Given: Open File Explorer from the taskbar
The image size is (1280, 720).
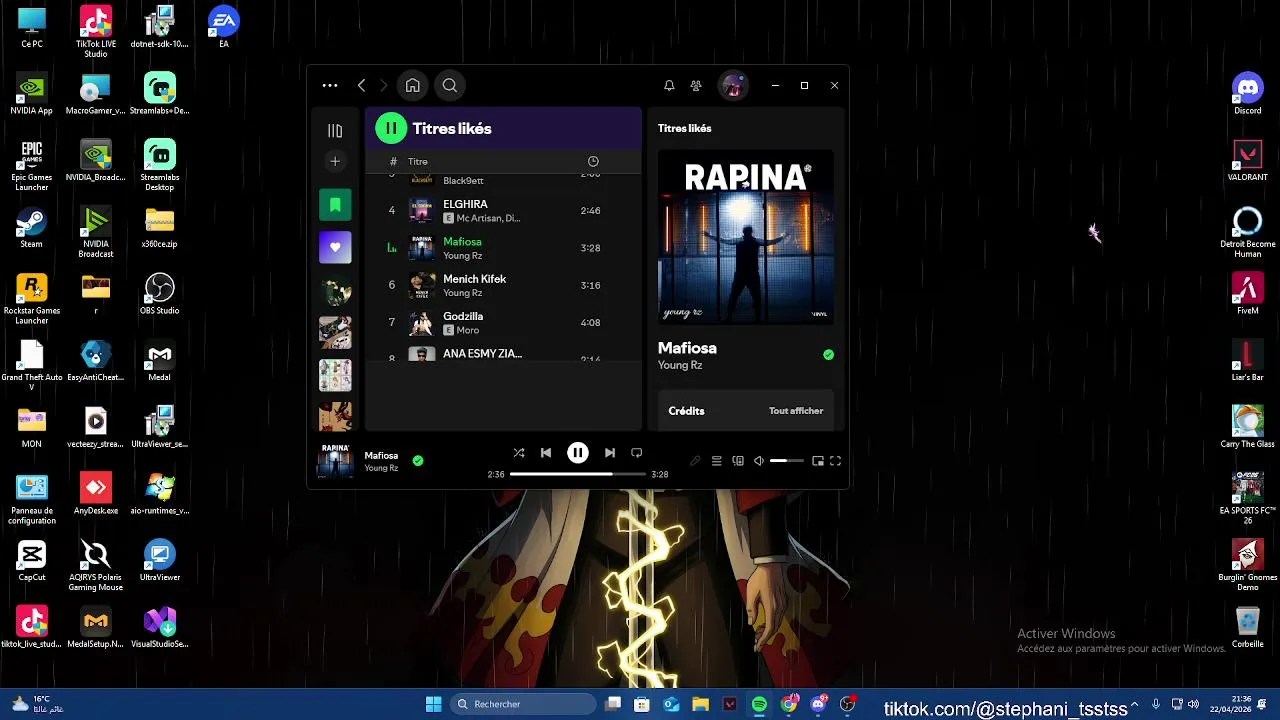Looking at the screenshot, I should pyautogui.click(x=700, y=705).
